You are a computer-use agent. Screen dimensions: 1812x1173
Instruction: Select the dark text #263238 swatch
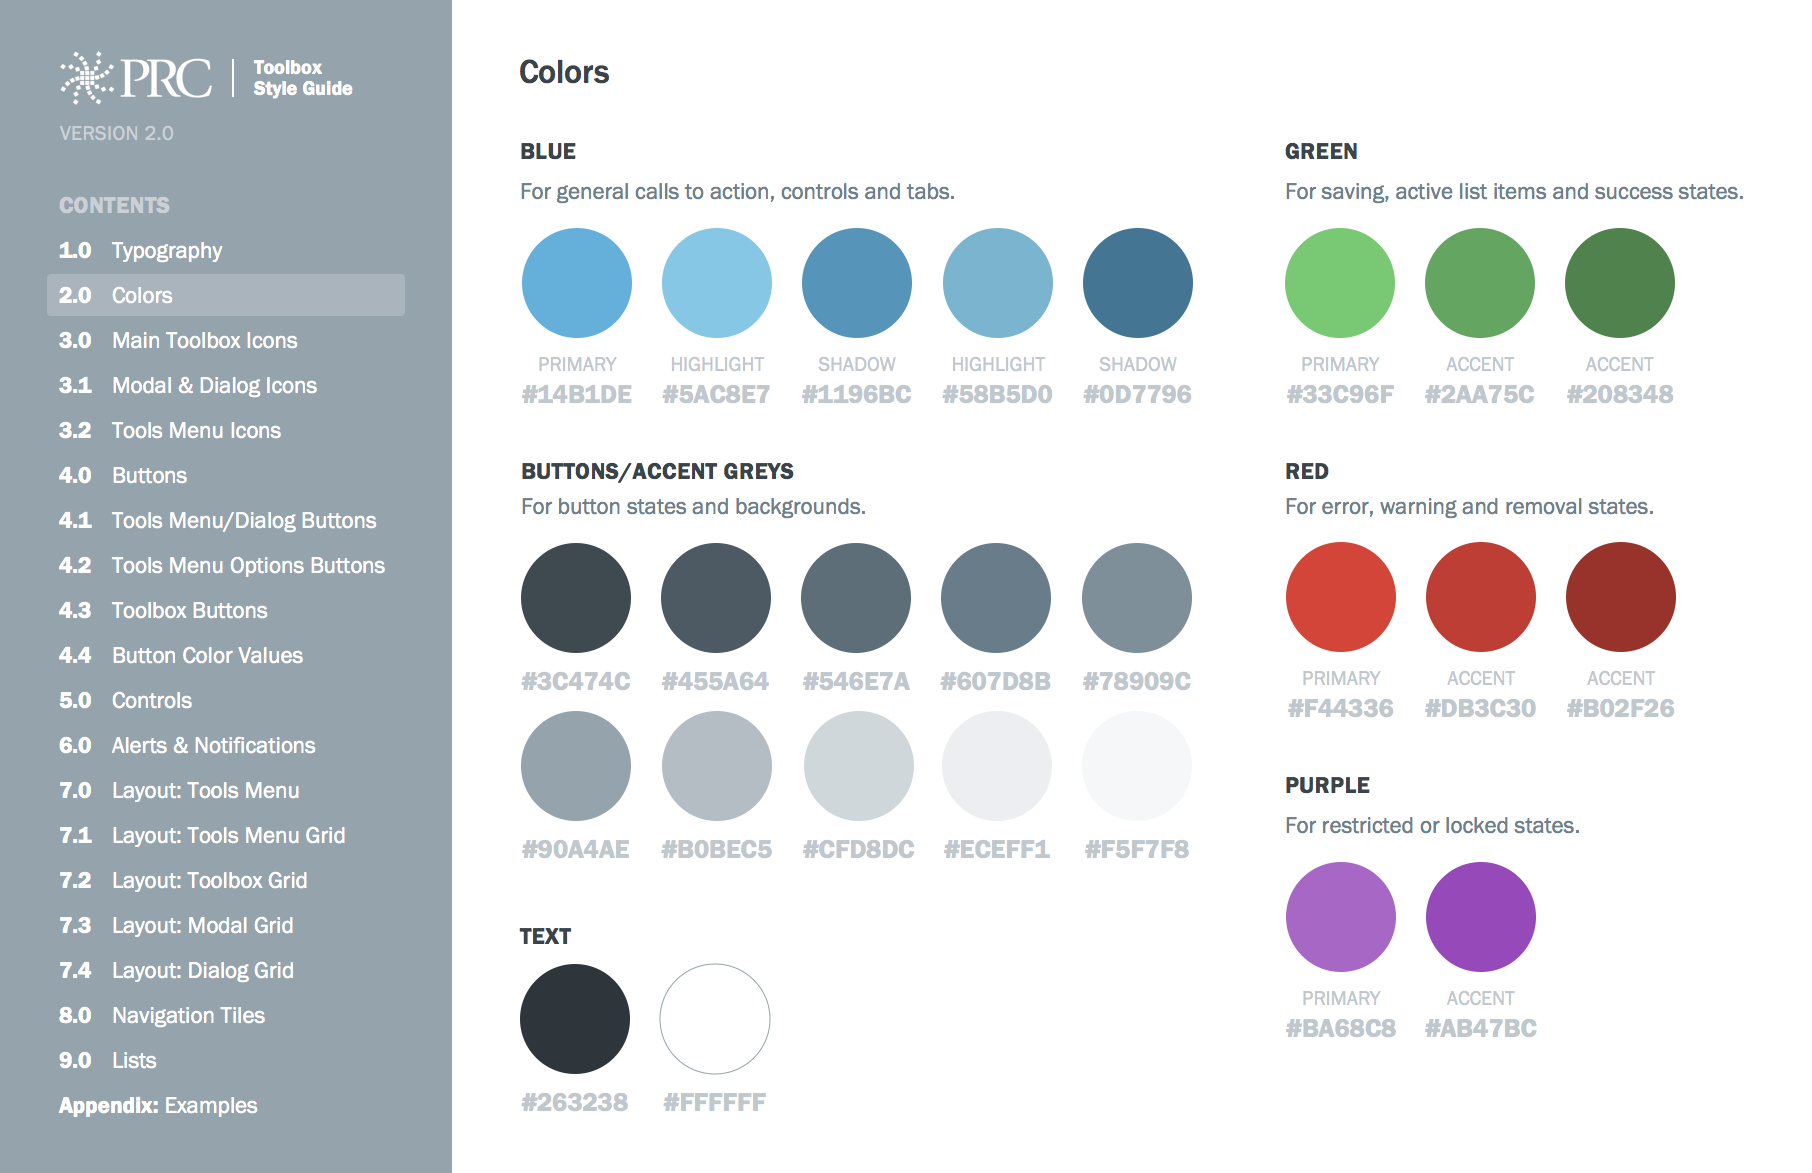coord(575,1019)
